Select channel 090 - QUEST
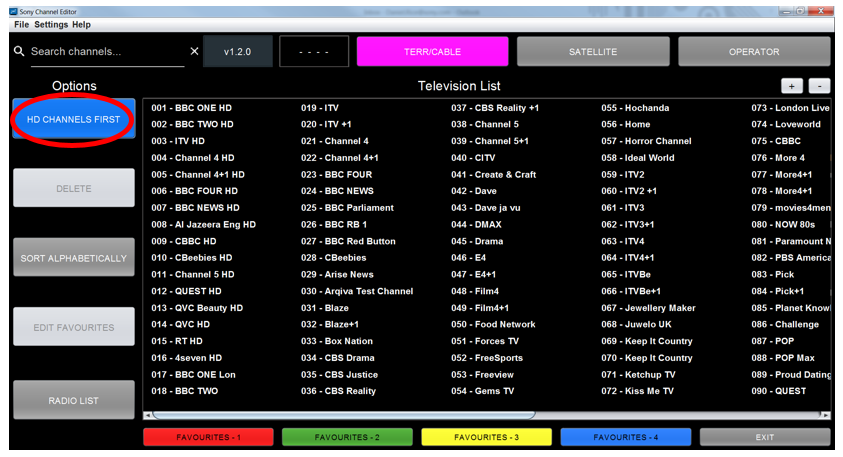The height and width of the screenshot is (457, 843). click(778, 391)
